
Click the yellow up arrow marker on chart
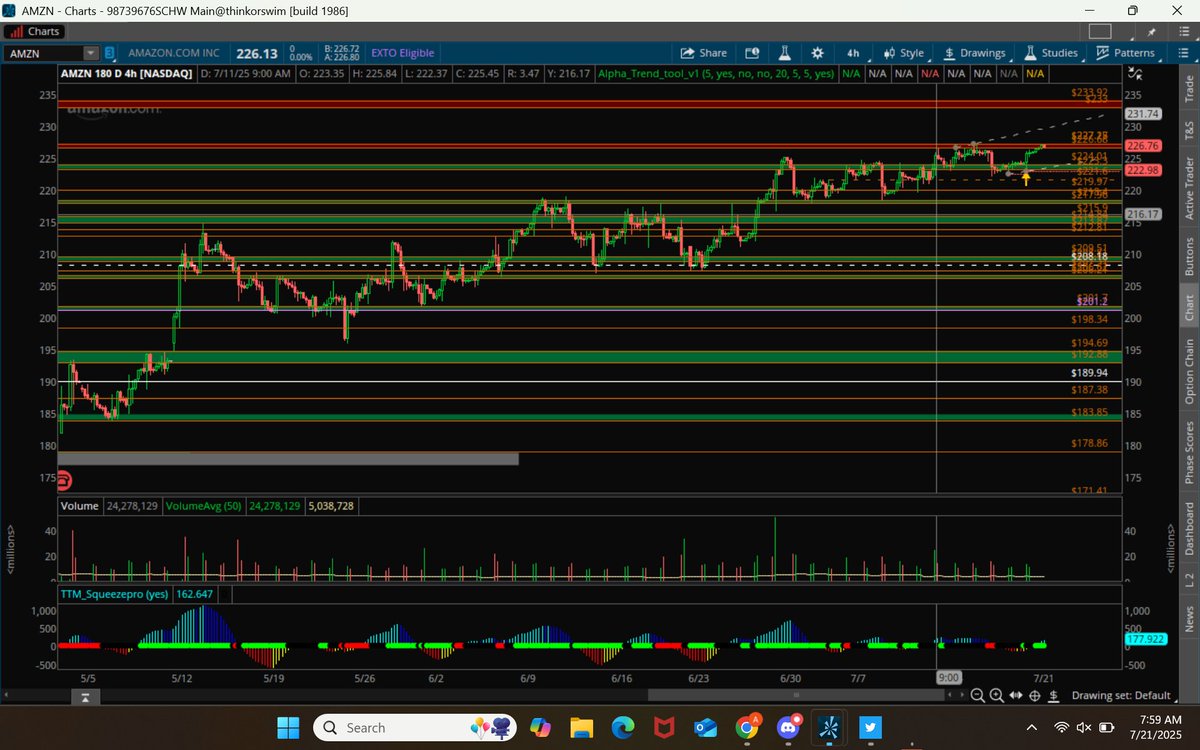(1025, 179)
